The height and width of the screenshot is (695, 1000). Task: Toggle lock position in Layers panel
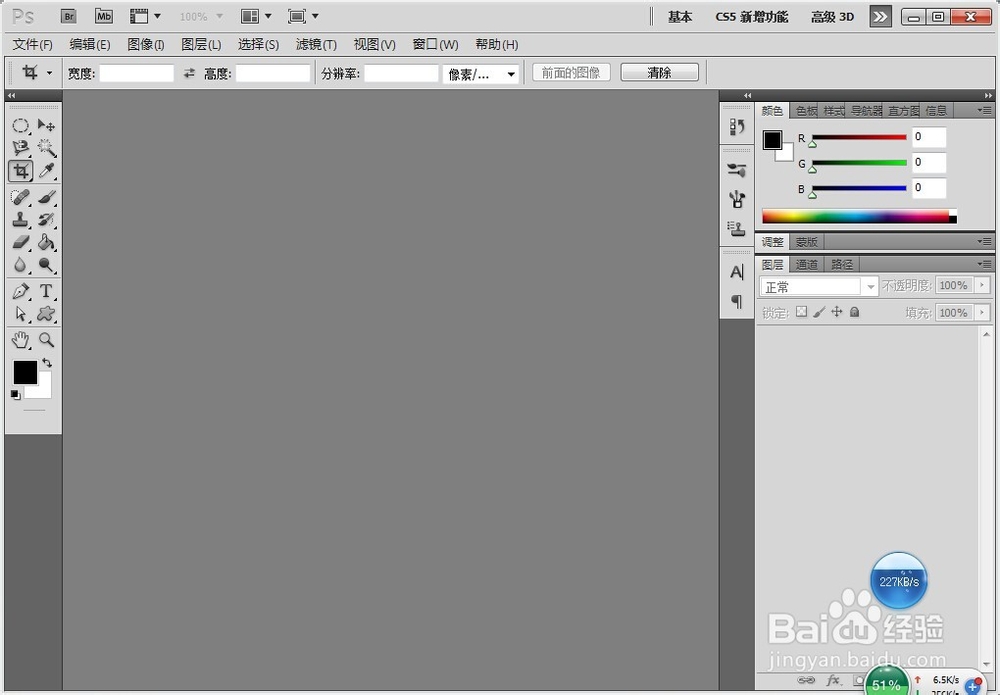point(837,312)
